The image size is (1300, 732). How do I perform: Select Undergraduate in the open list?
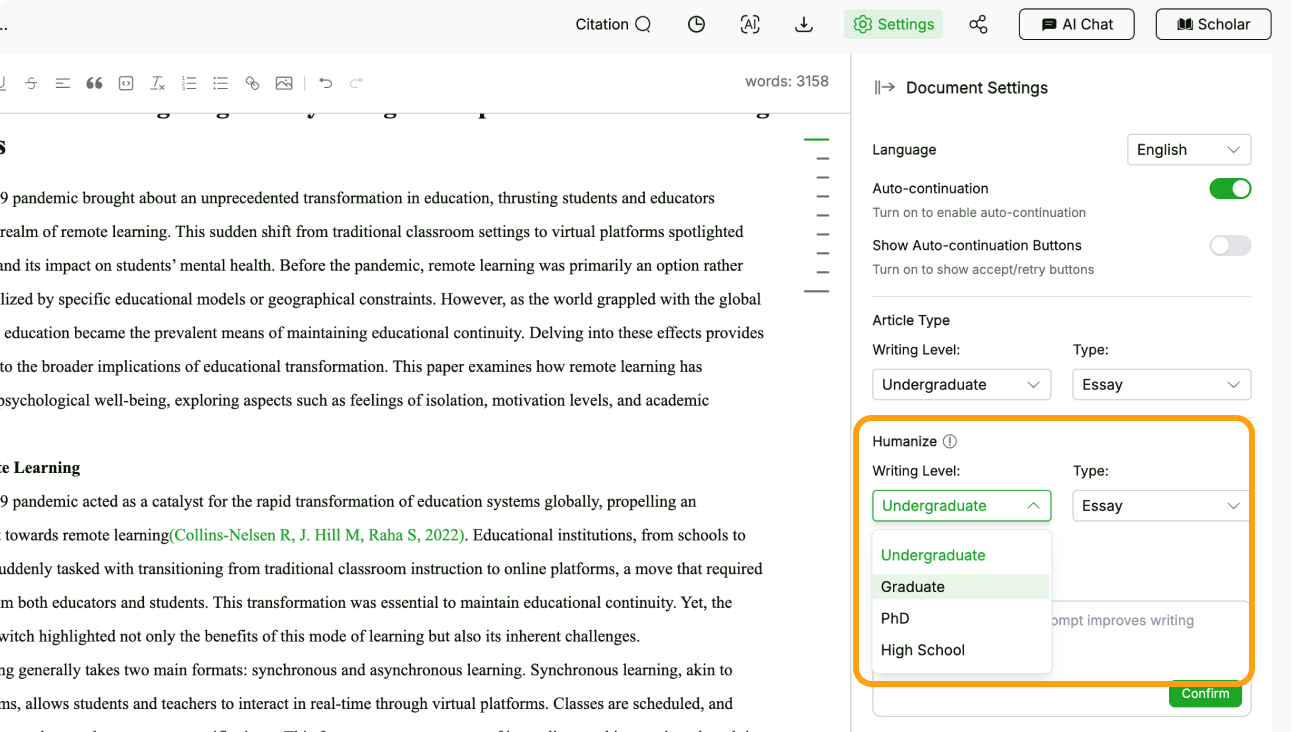pos(961,555)
